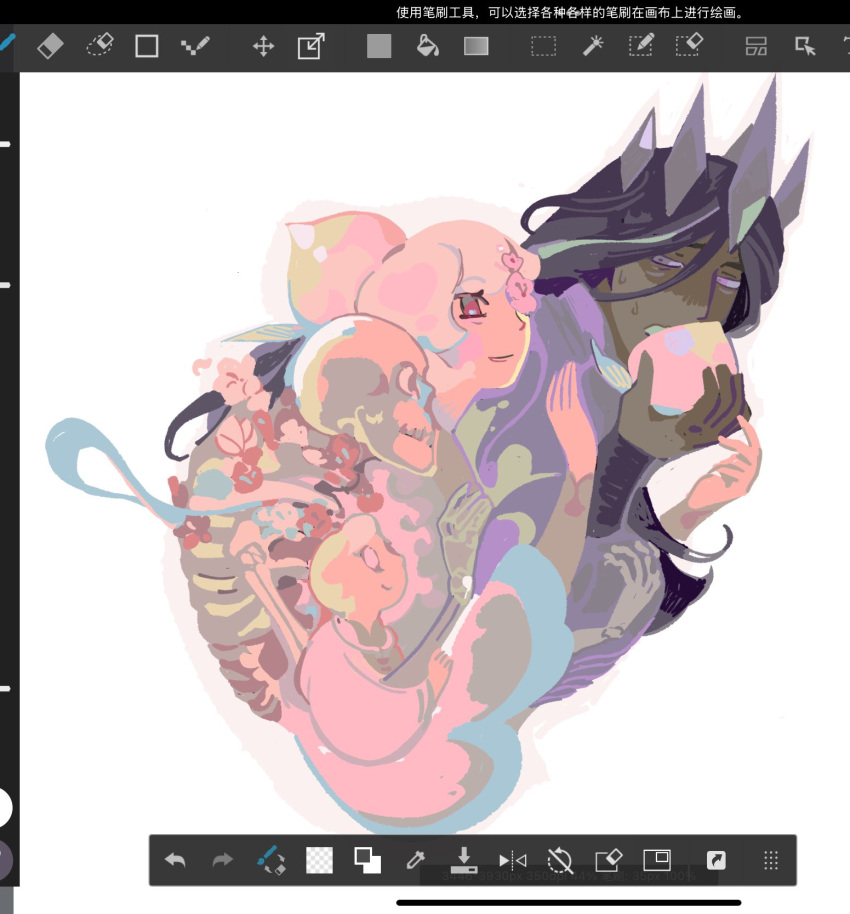Select the Eraser tool
Viewport: 850px width, 914px height.
click(x=50, y=46)
